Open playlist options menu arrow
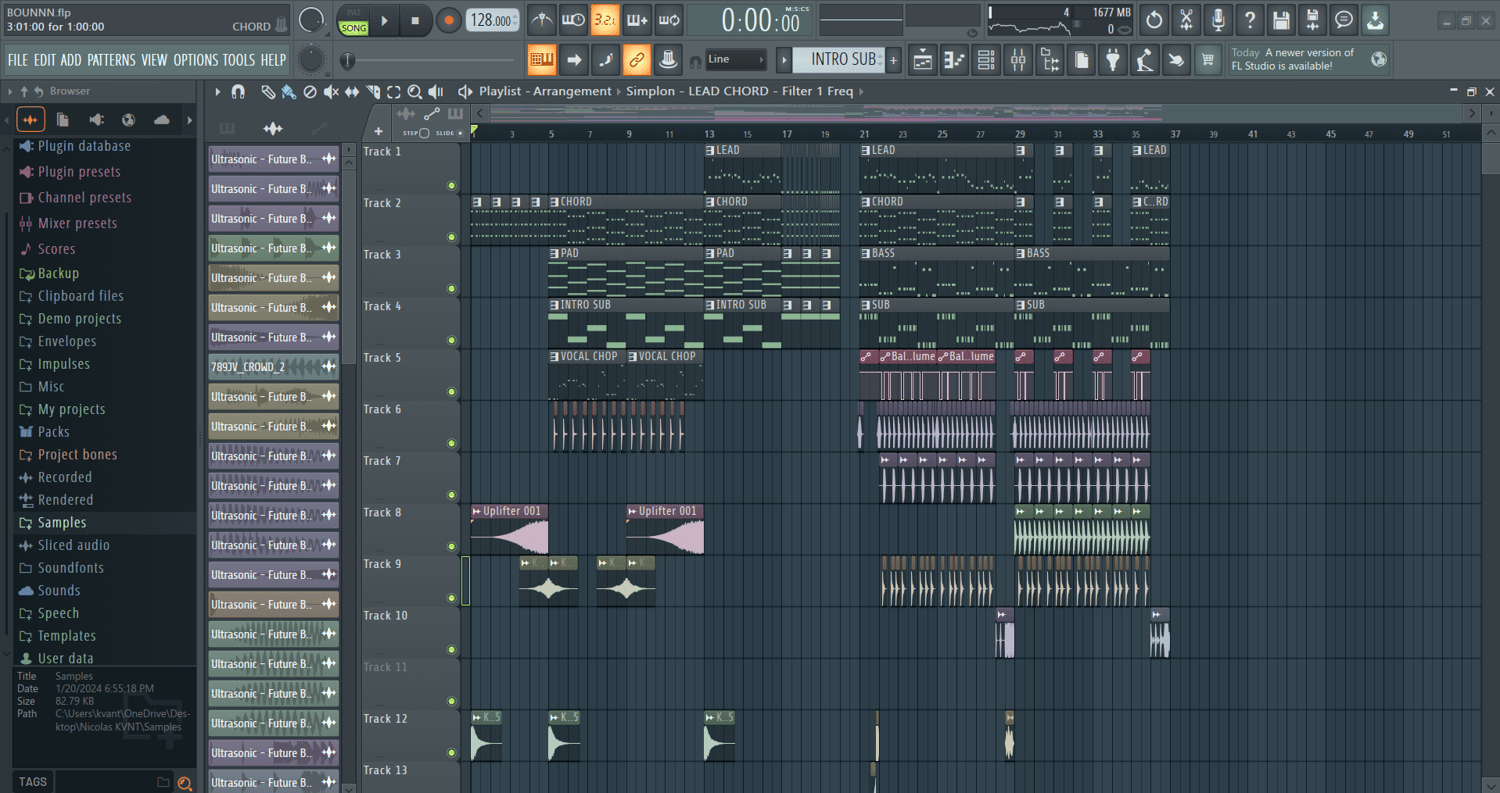 (217, 92)
